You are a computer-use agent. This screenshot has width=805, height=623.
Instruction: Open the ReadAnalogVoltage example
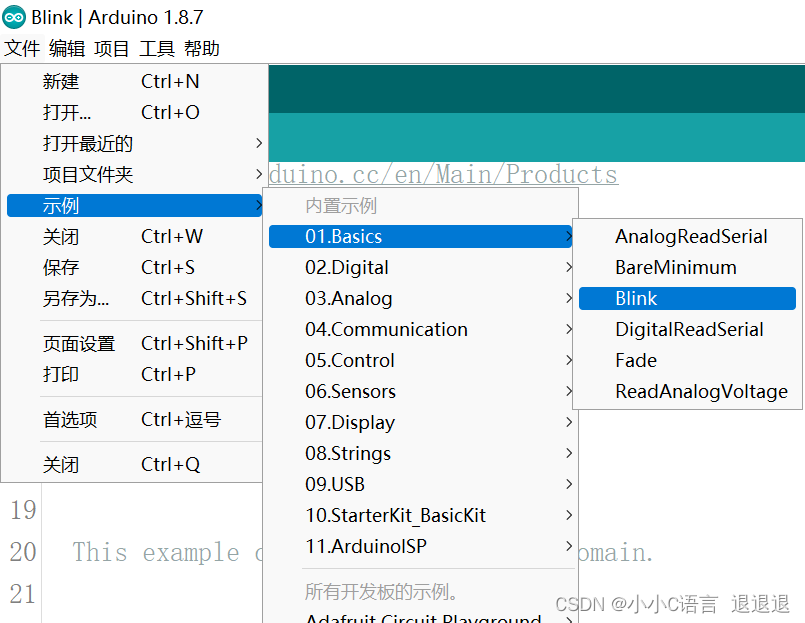[690, 391]
